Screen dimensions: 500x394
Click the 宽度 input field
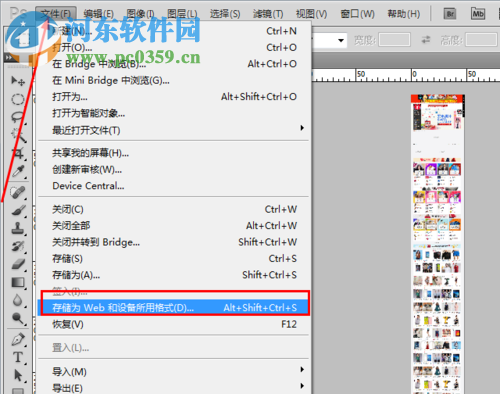[394, 40]
